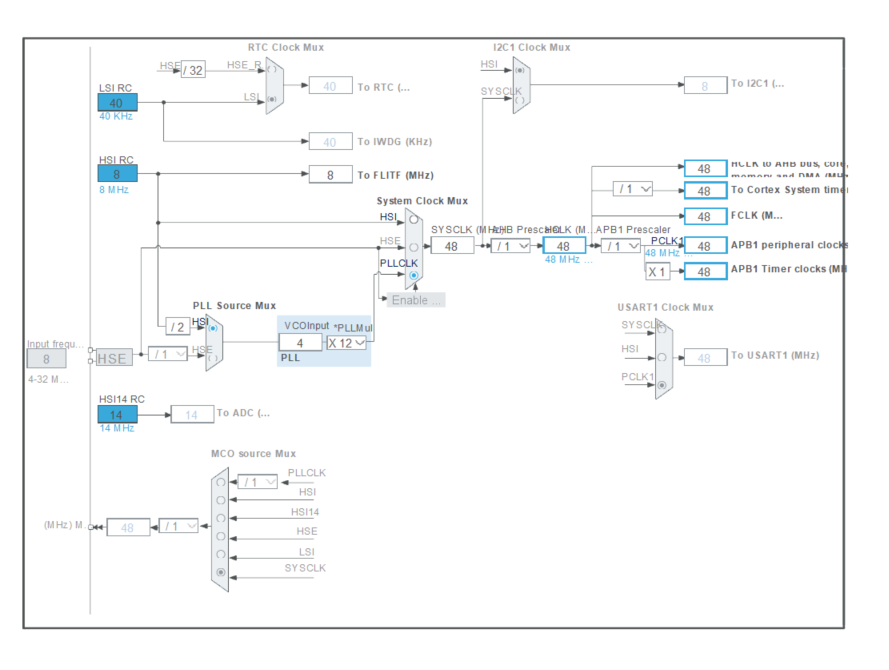Open PLLCLK /1 divider dropdown in MCO

258,482
